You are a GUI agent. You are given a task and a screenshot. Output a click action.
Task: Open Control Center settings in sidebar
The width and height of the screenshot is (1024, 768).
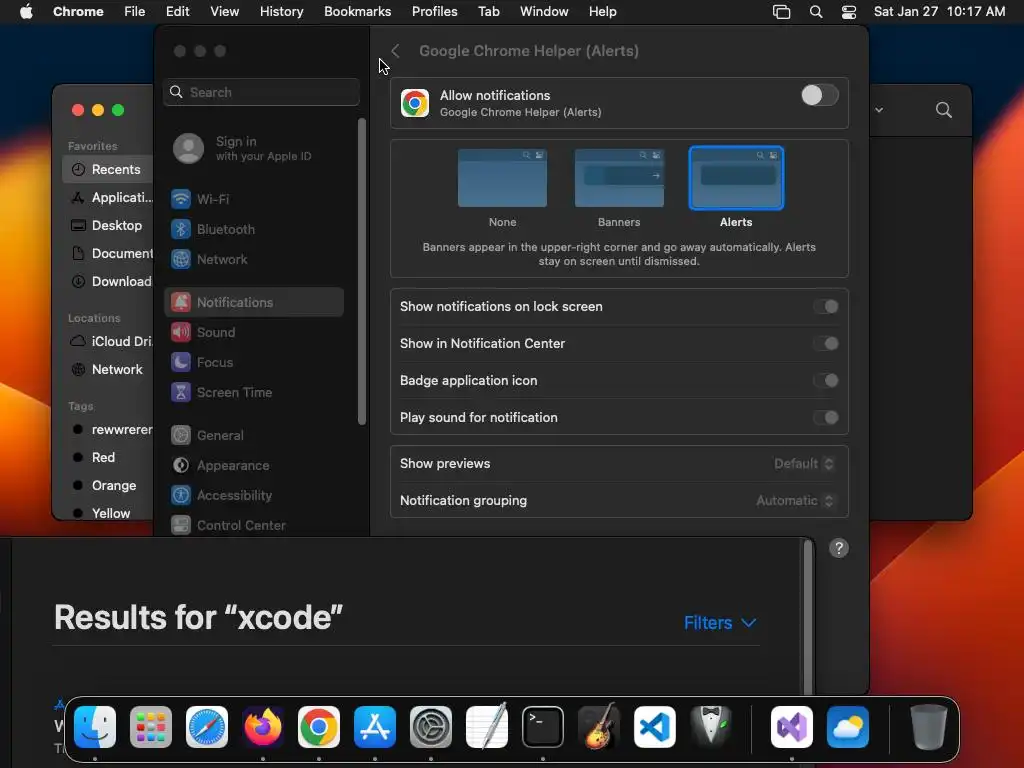coord(254,525)
